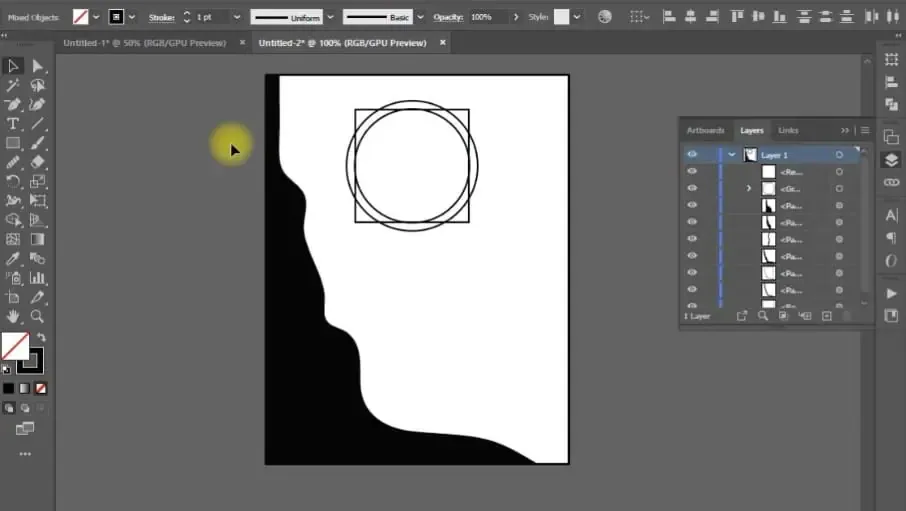Viewport: 906px width, 511px height.
Task: Click the Locate Object magnifier in Layers panel
Action: [x=763, y=316]
